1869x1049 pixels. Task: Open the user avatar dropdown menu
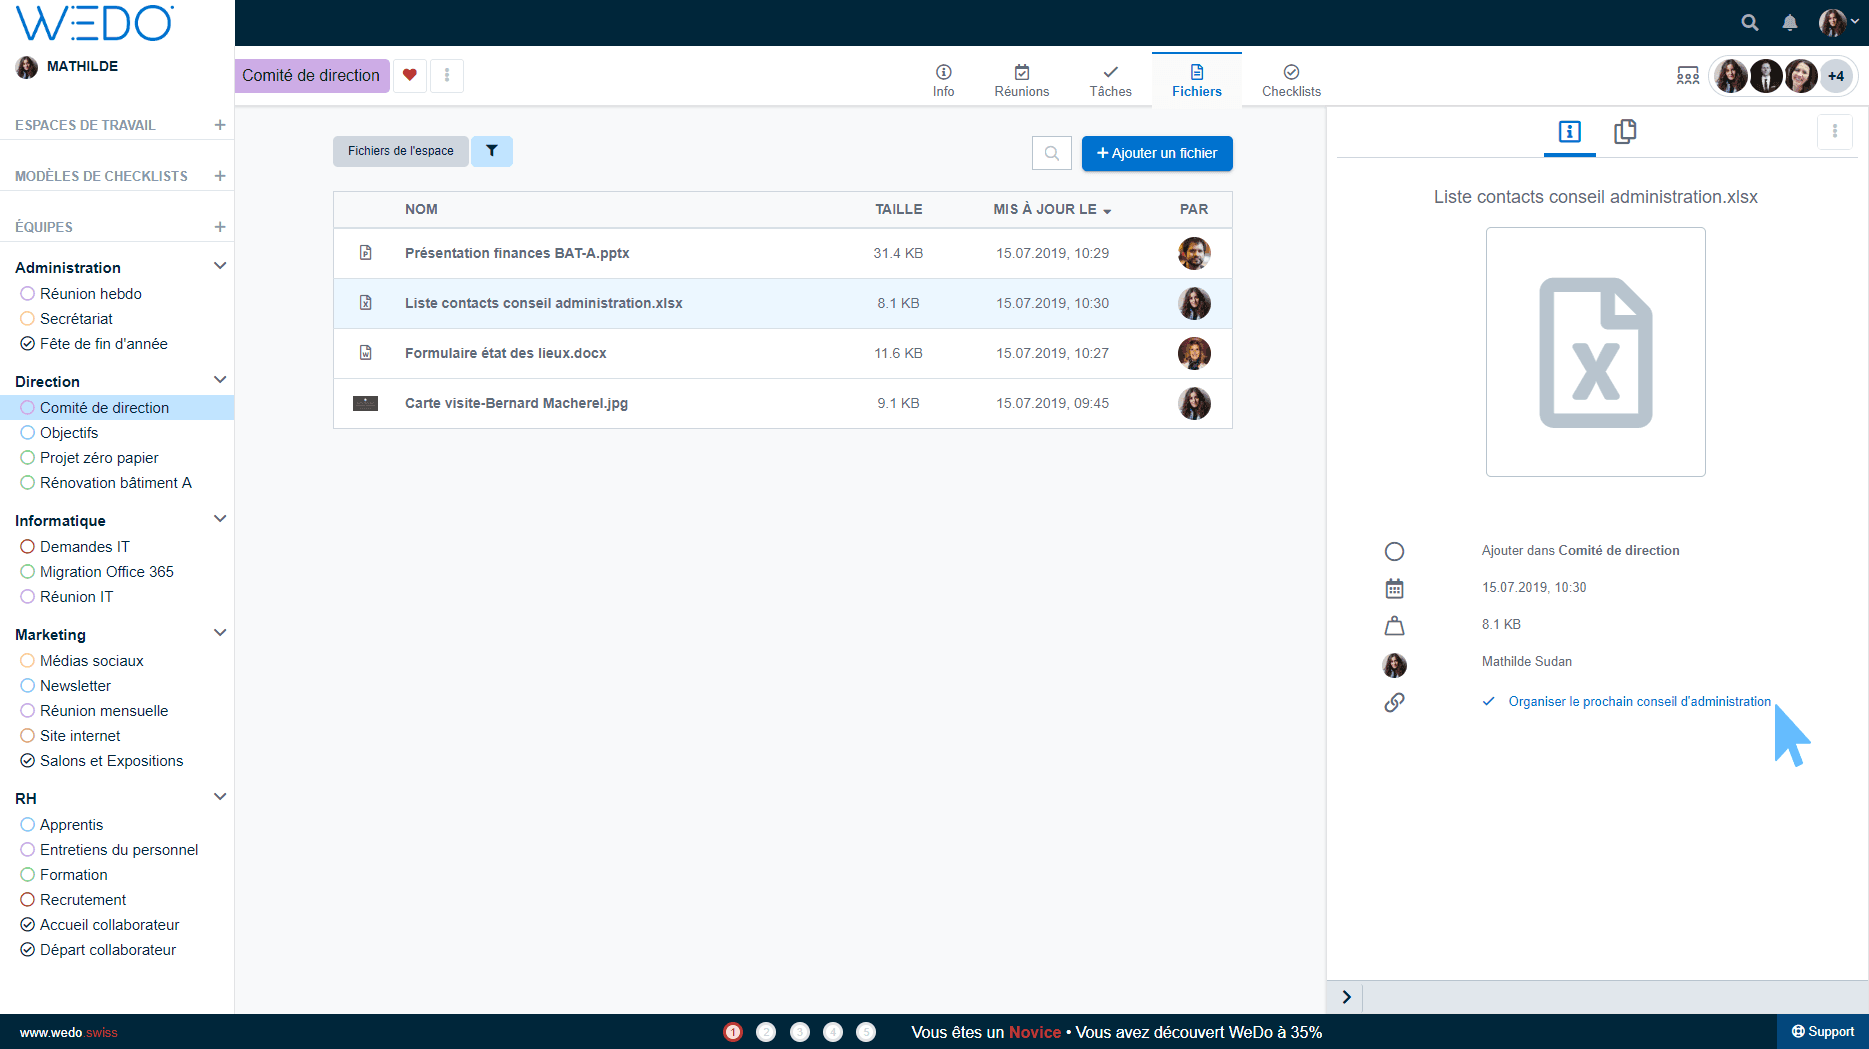click(x=1838, y=22)
